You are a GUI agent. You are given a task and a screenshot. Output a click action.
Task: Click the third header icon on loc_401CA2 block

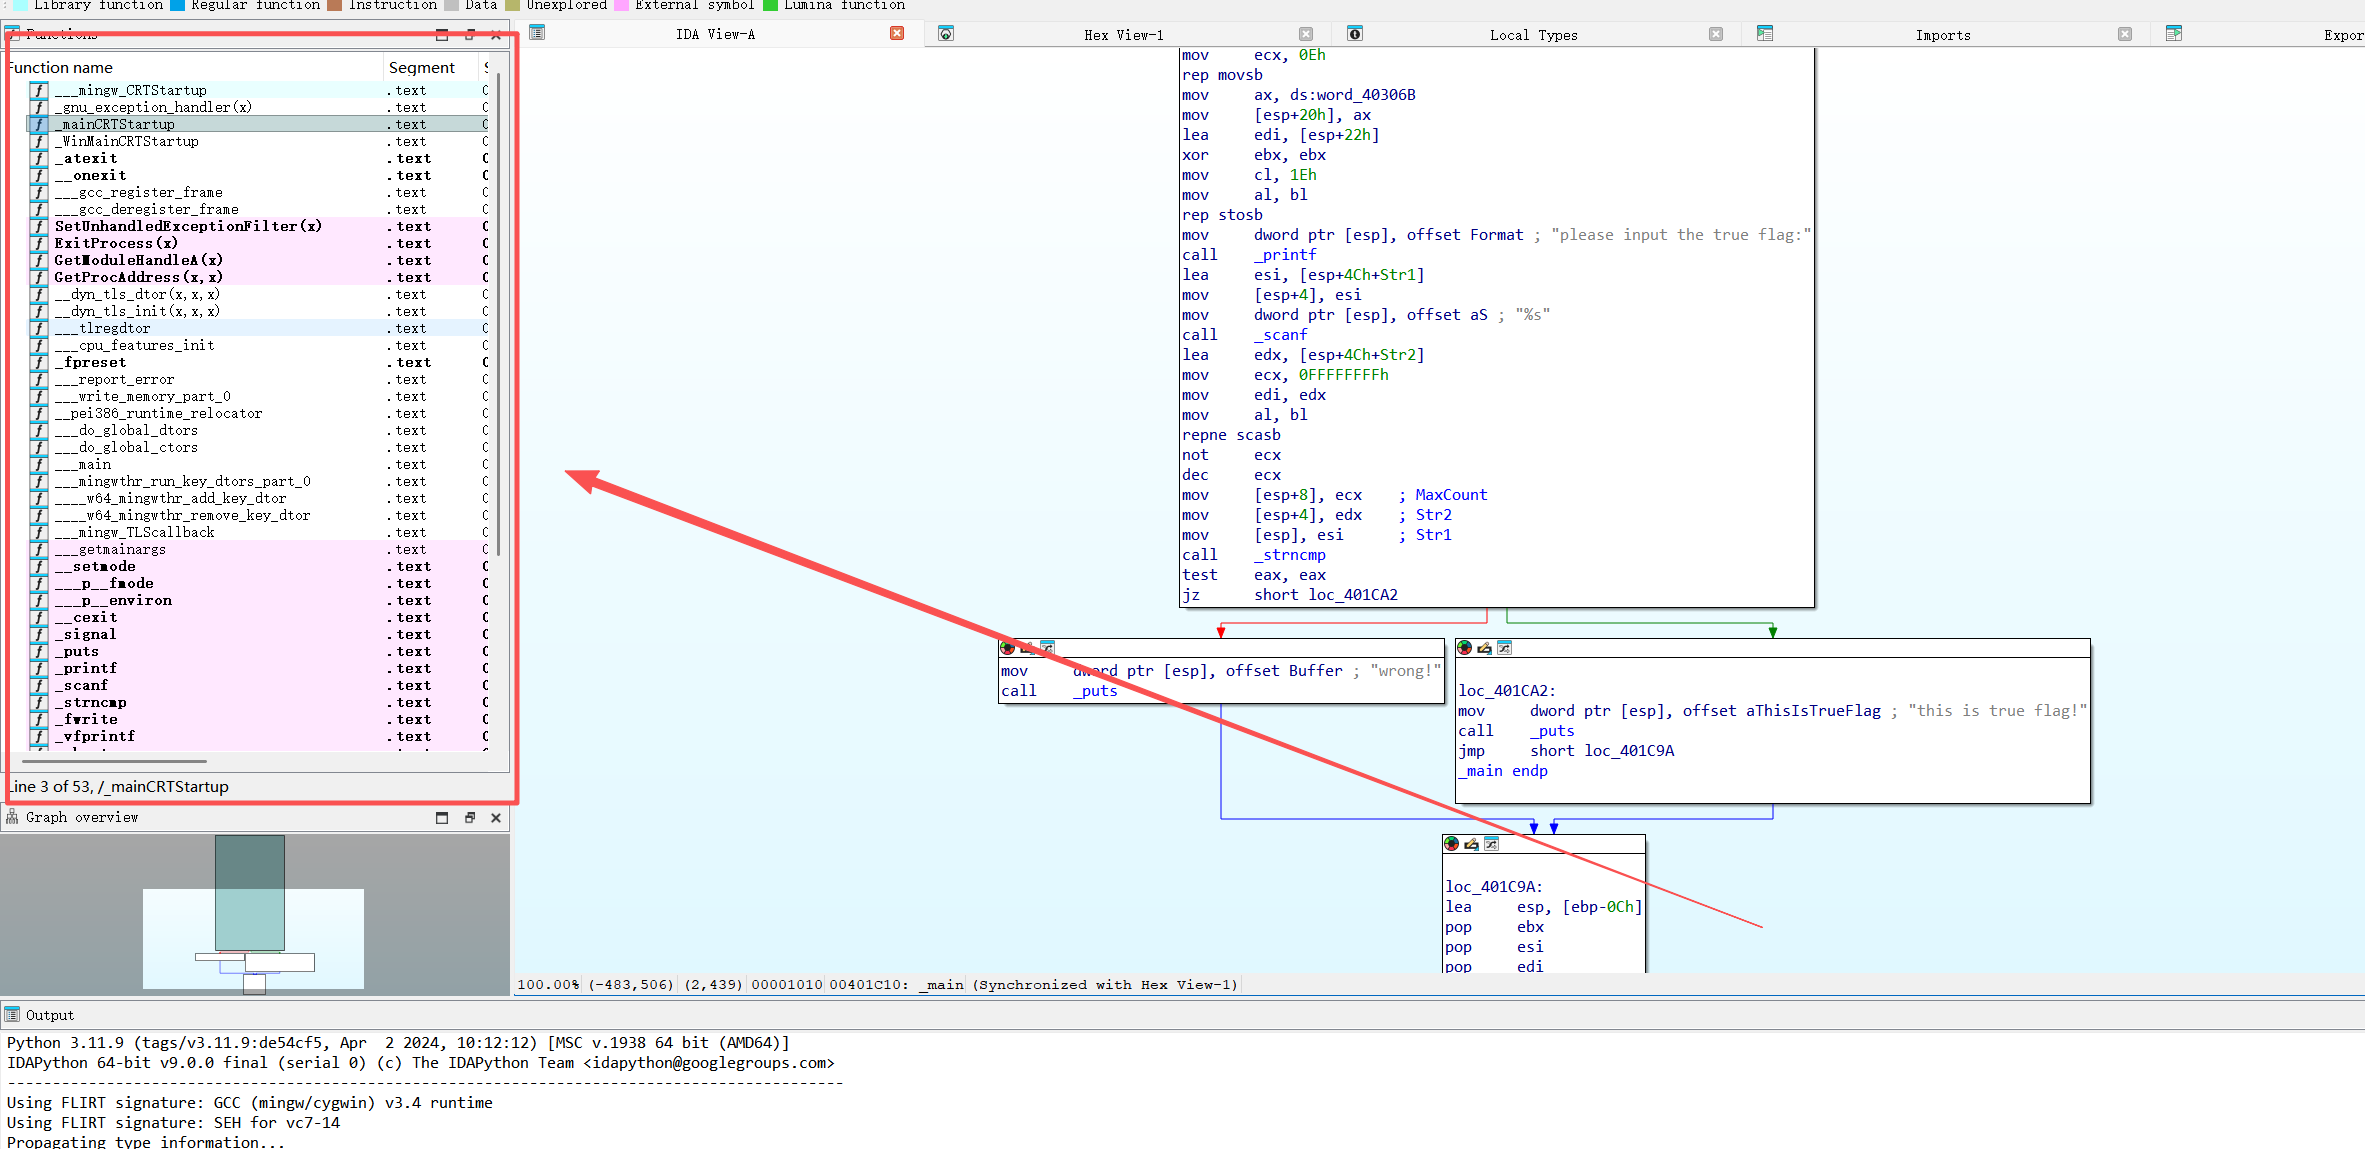point(1504,648)
